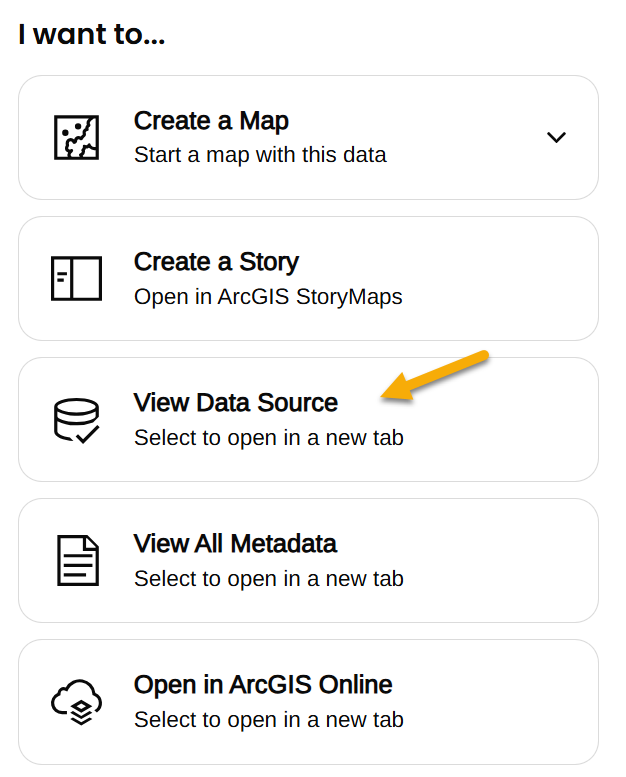Open the View Data Source card

tap(308, 419)
